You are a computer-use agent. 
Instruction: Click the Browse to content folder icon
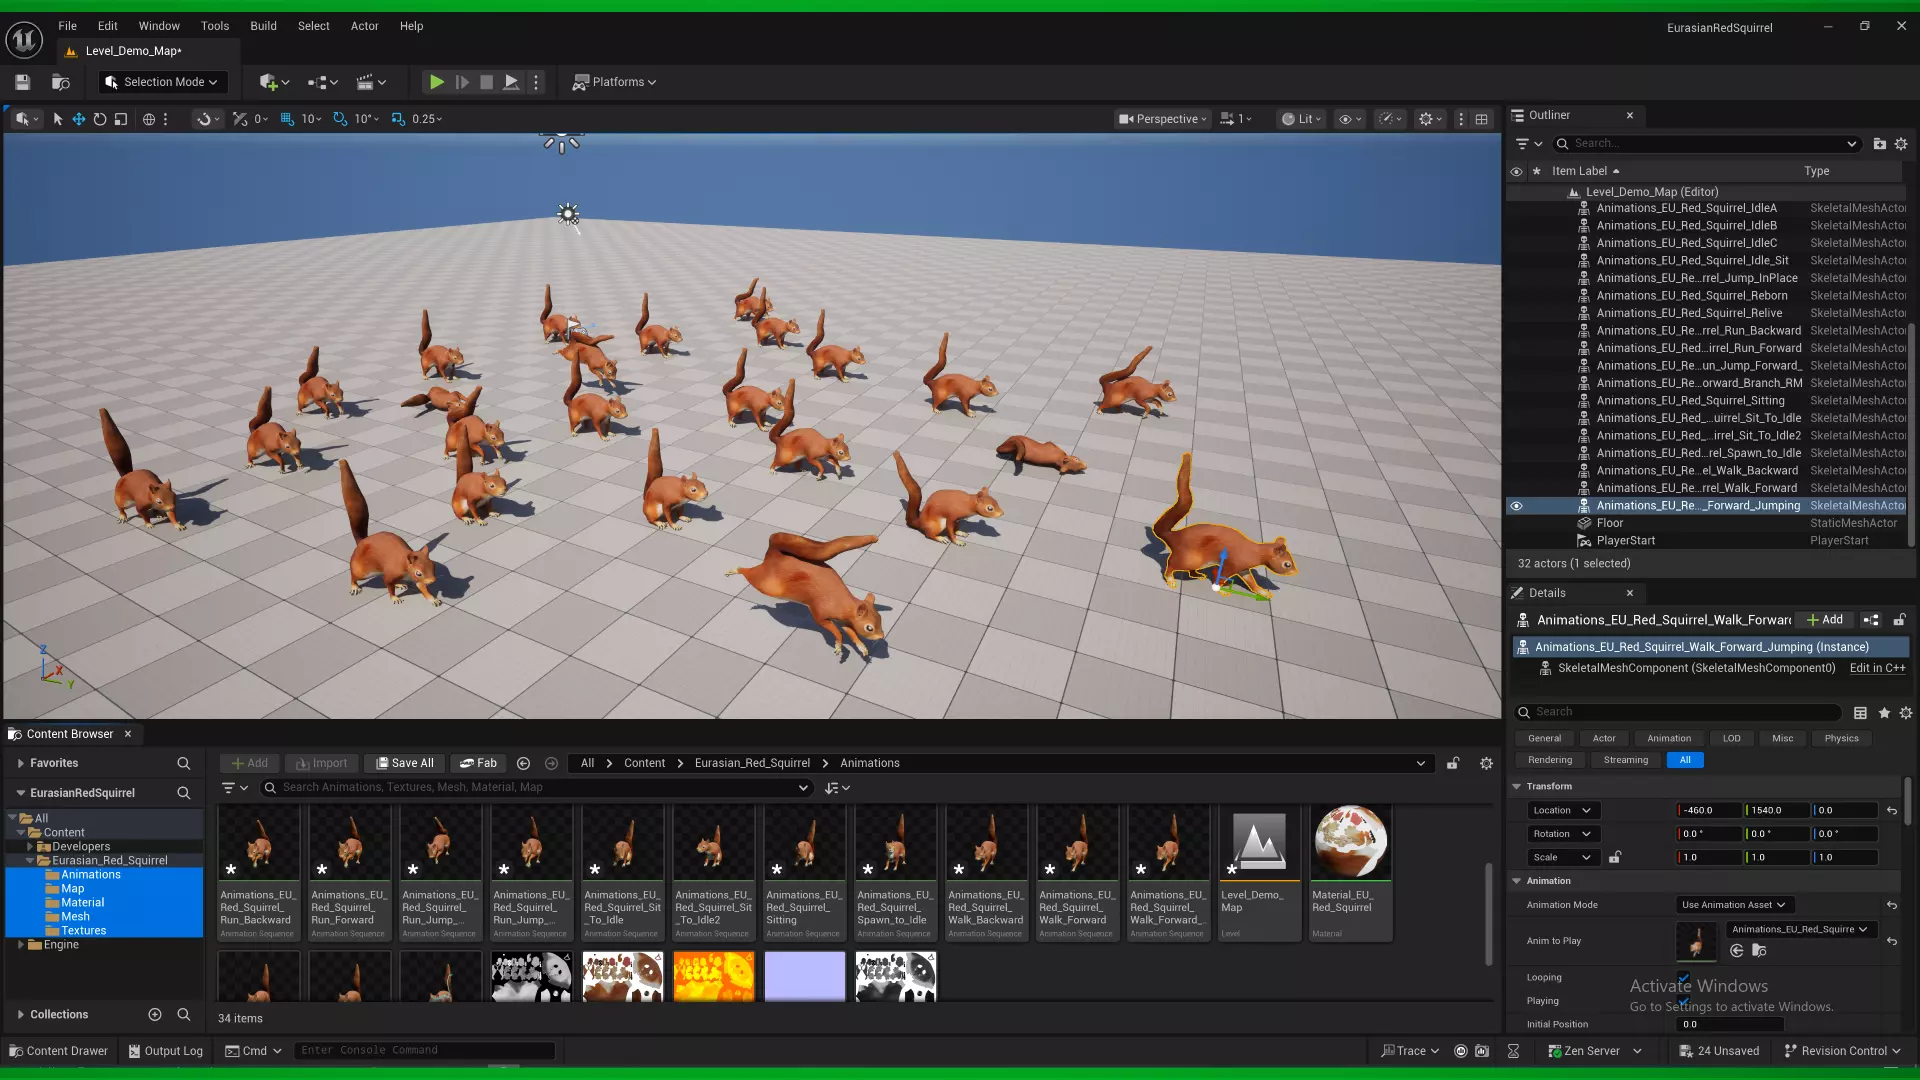[x=60, y=82]
